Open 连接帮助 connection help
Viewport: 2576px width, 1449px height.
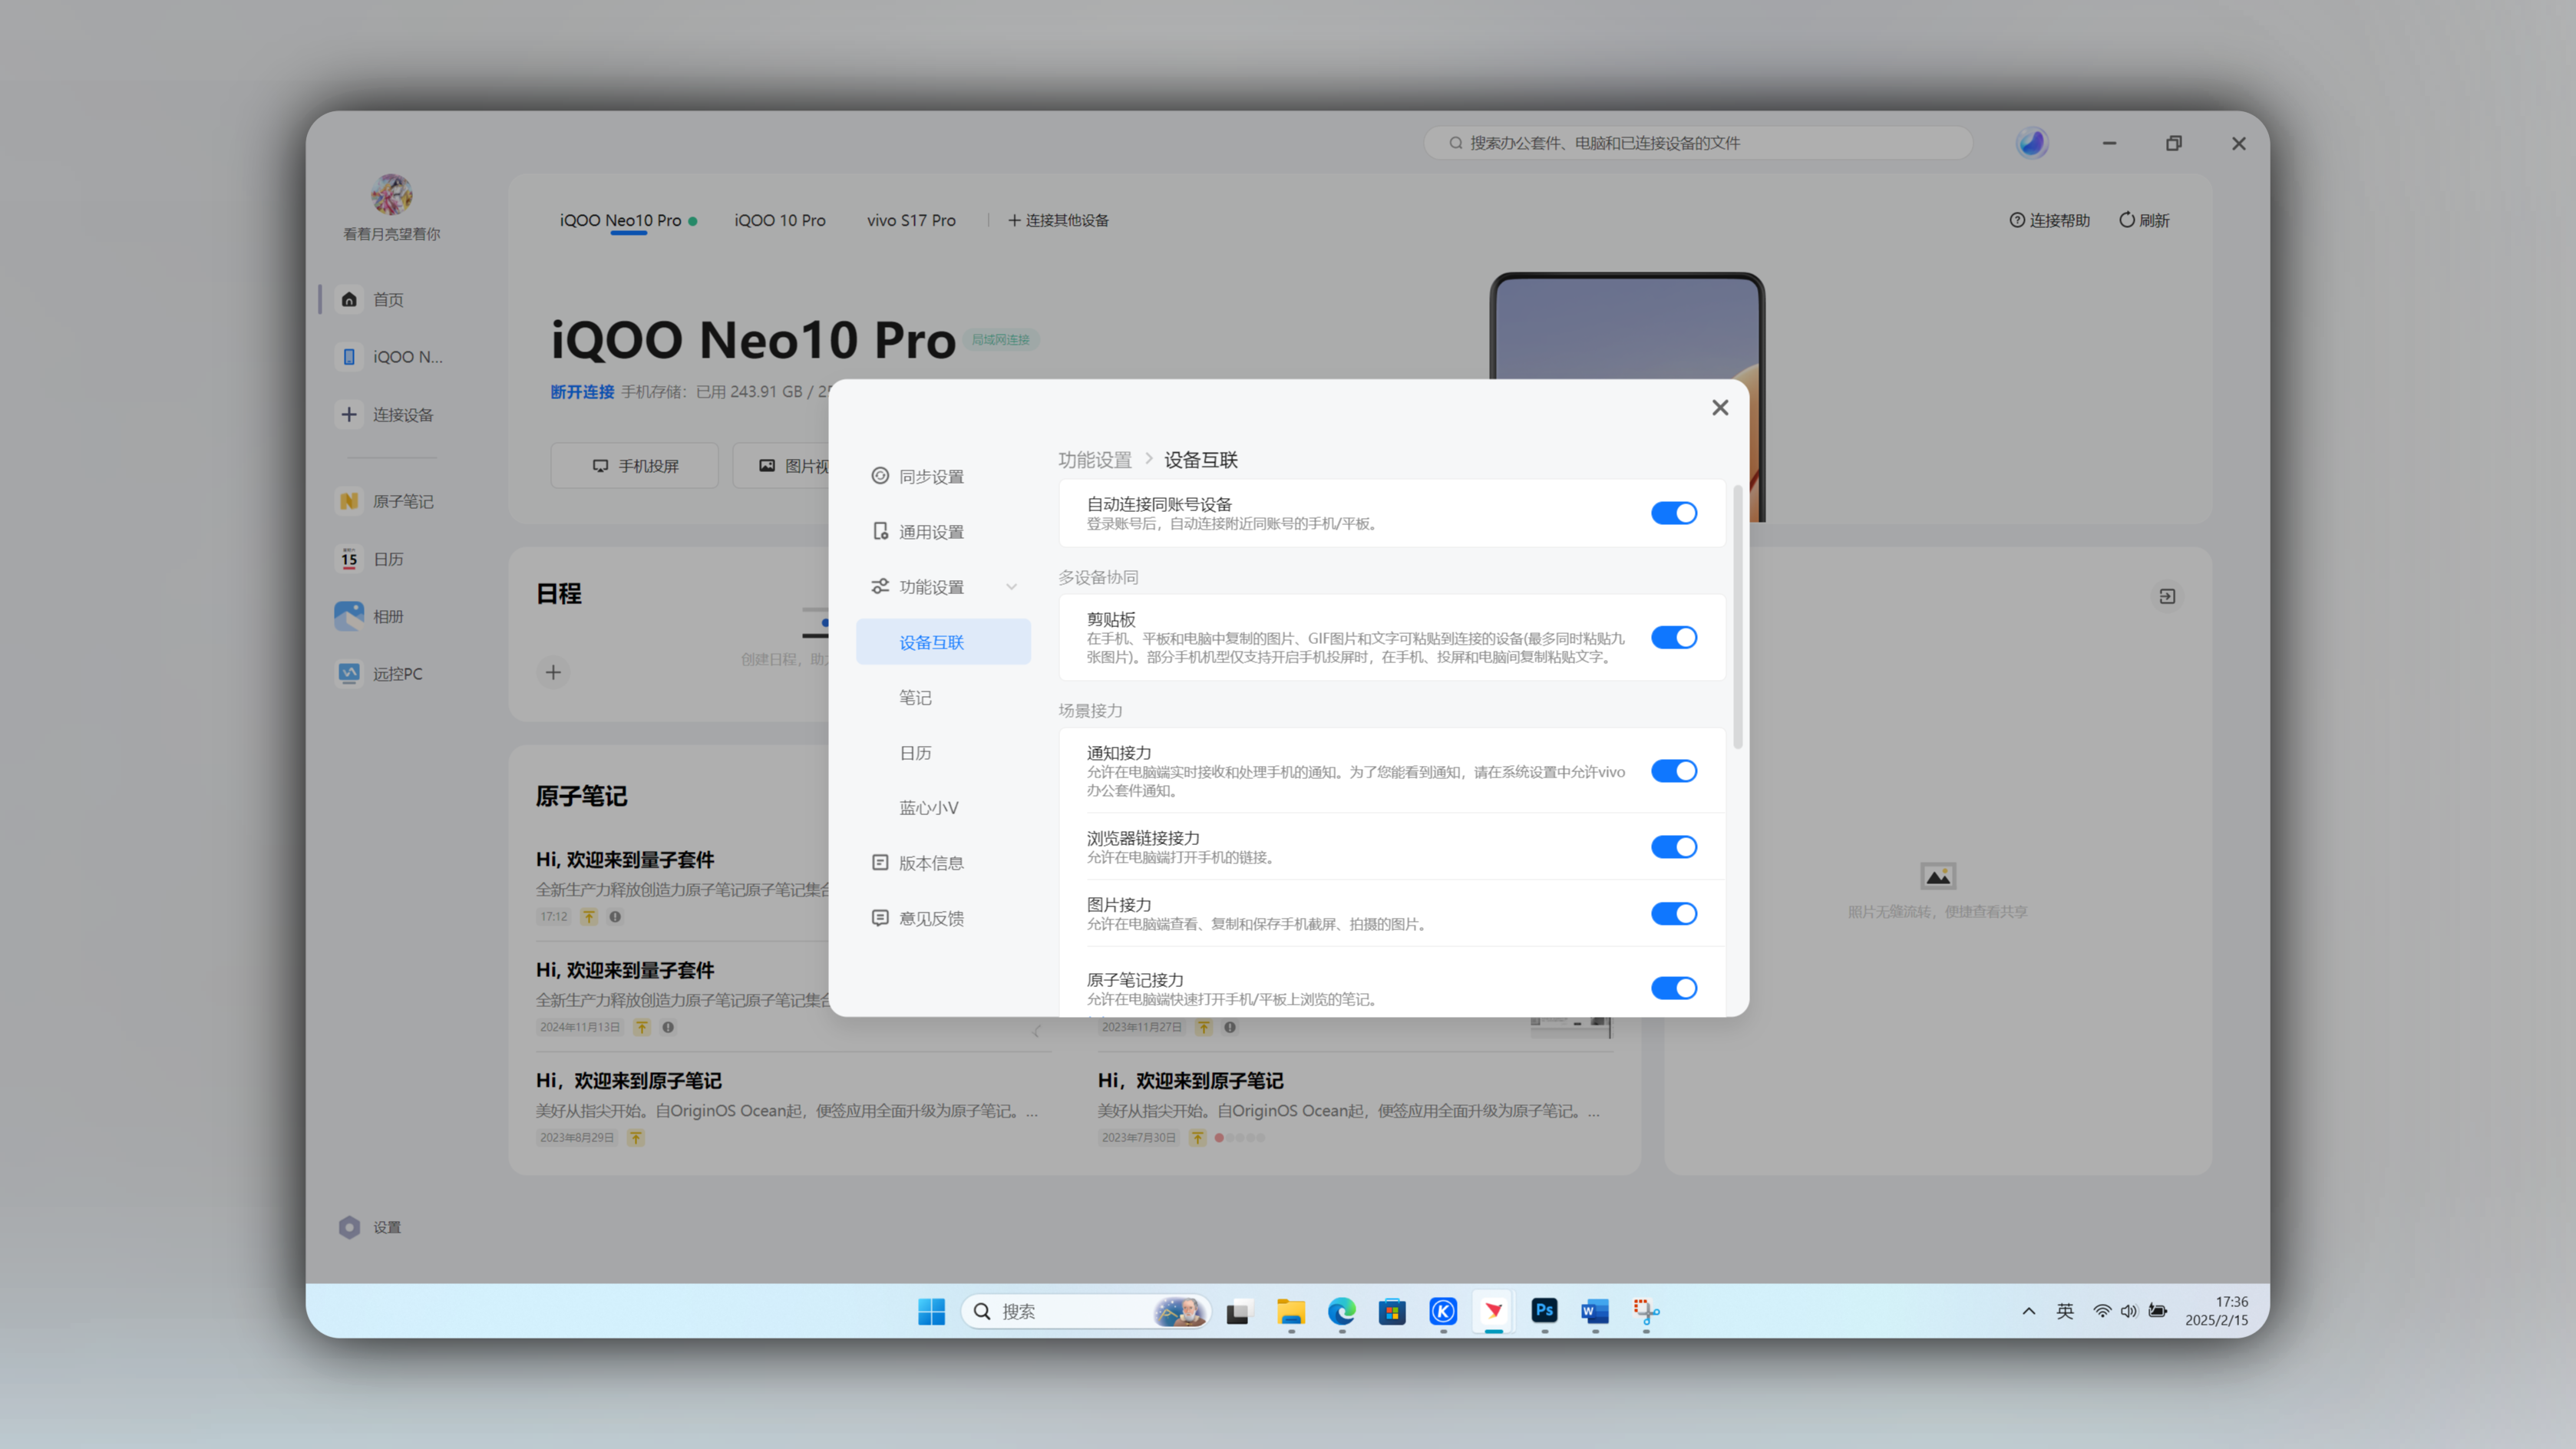click(x=2049, y=220)
